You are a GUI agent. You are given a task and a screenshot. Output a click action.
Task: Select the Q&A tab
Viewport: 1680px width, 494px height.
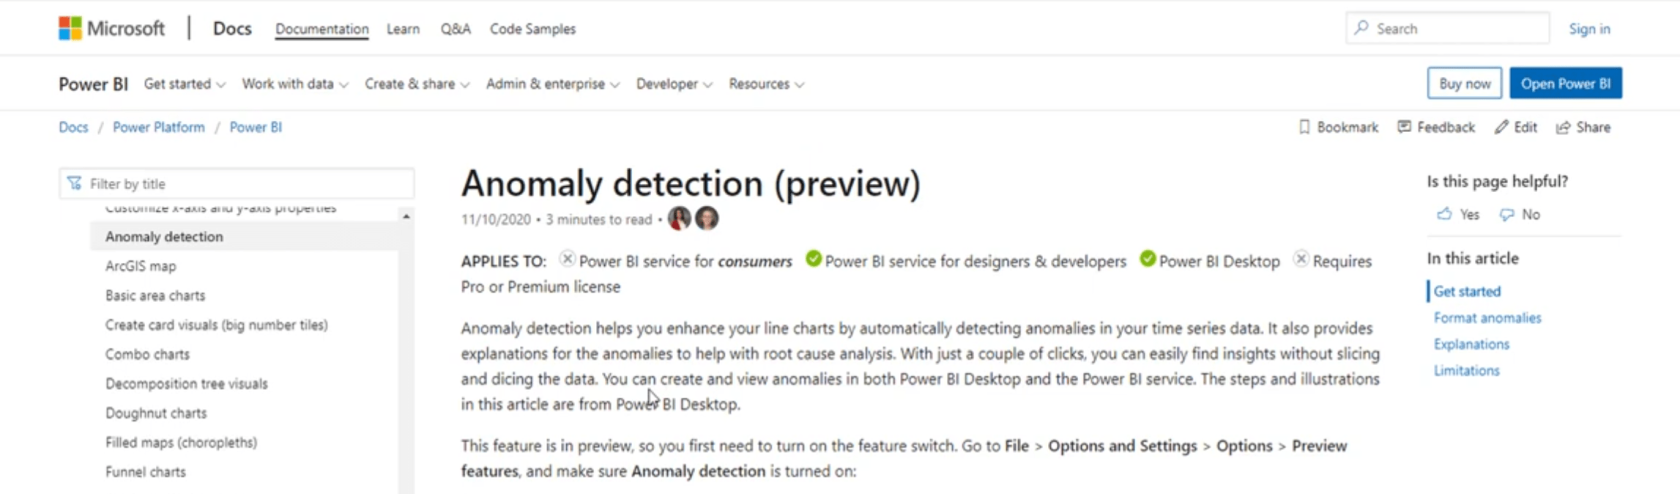pyautogui.click(x=455, y=29)
